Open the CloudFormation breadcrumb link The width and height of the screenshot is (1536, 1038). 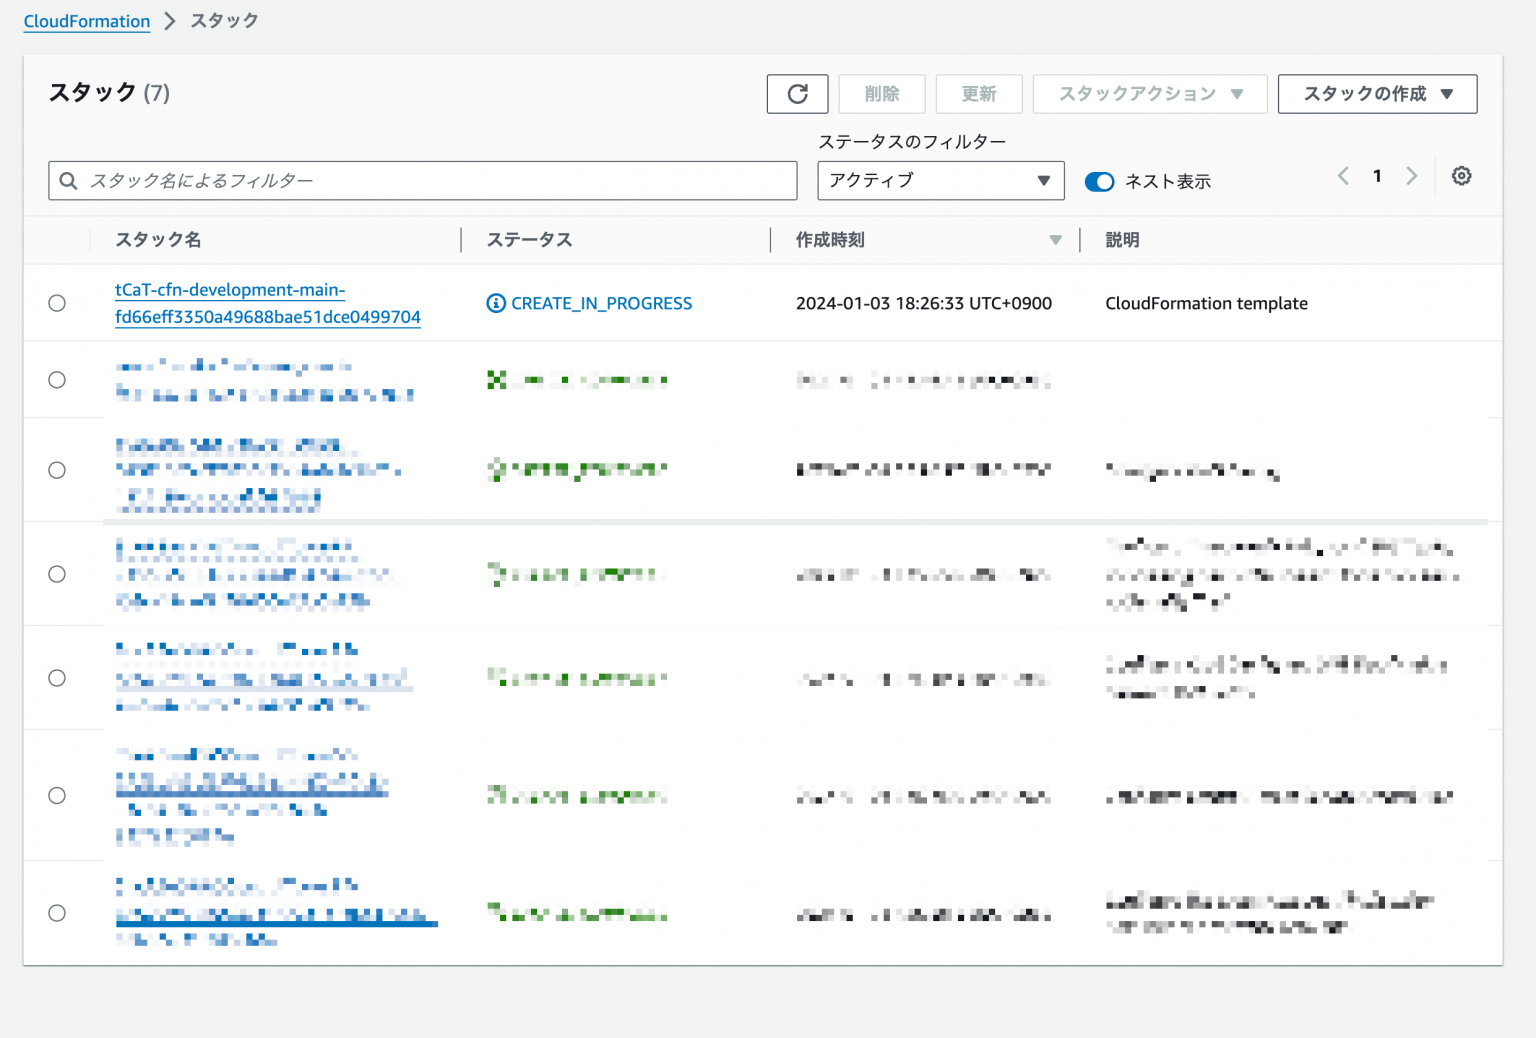coord(86,21)
